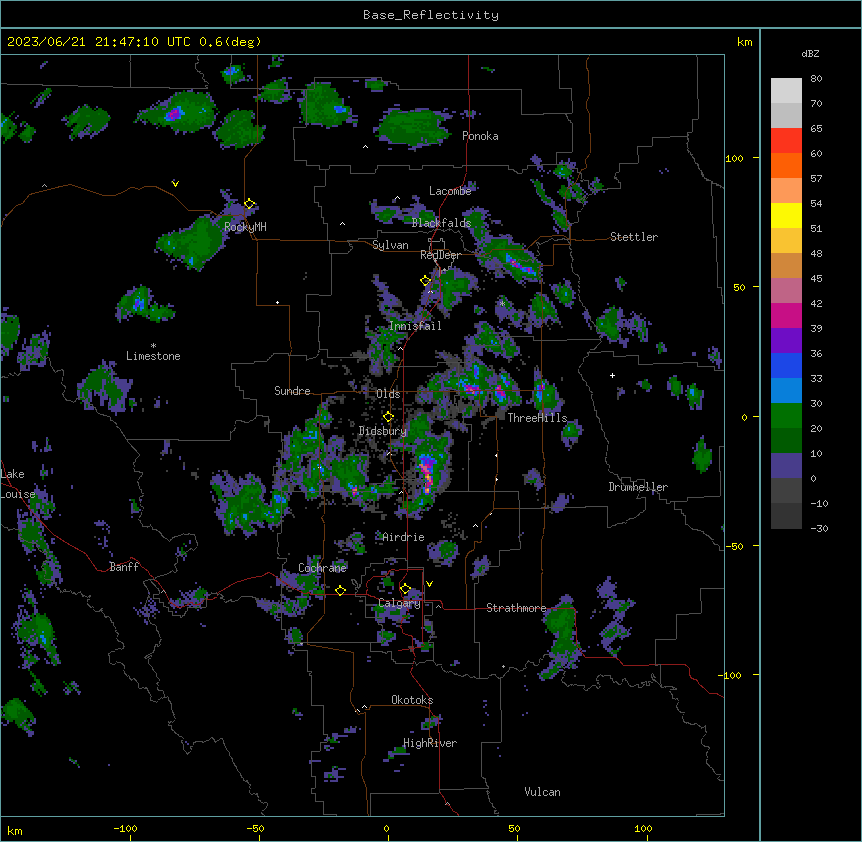Image resolution: width=862 pixels, height=842 pixels.
Task: Click the ThreeHills label
Action: pyautogui.click(x=537, y=418)
